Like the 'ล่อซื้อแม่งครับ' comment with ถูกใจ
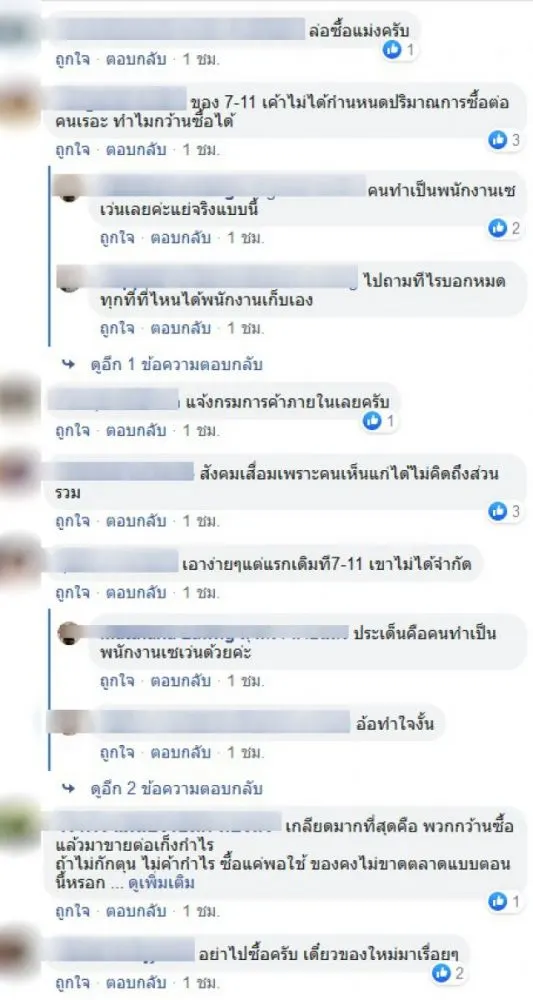The width and height of the screenshot is (533, 1000). click(72, 59)
